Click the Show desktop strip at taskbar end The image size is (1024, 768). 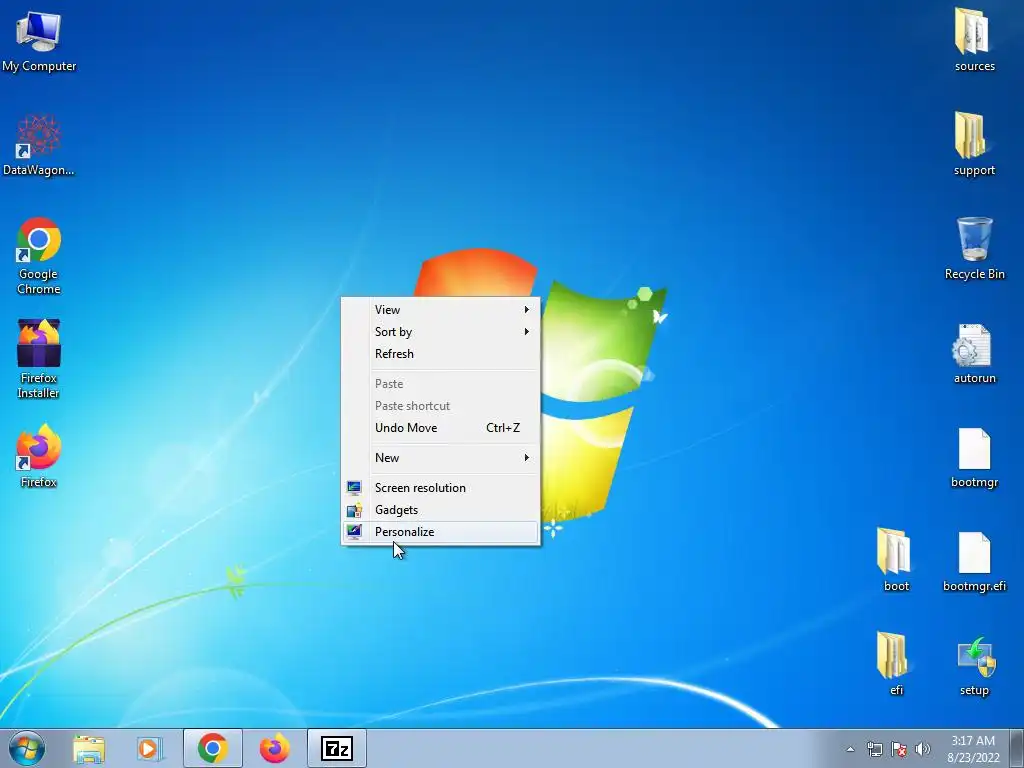click(x=1017, y=748)
